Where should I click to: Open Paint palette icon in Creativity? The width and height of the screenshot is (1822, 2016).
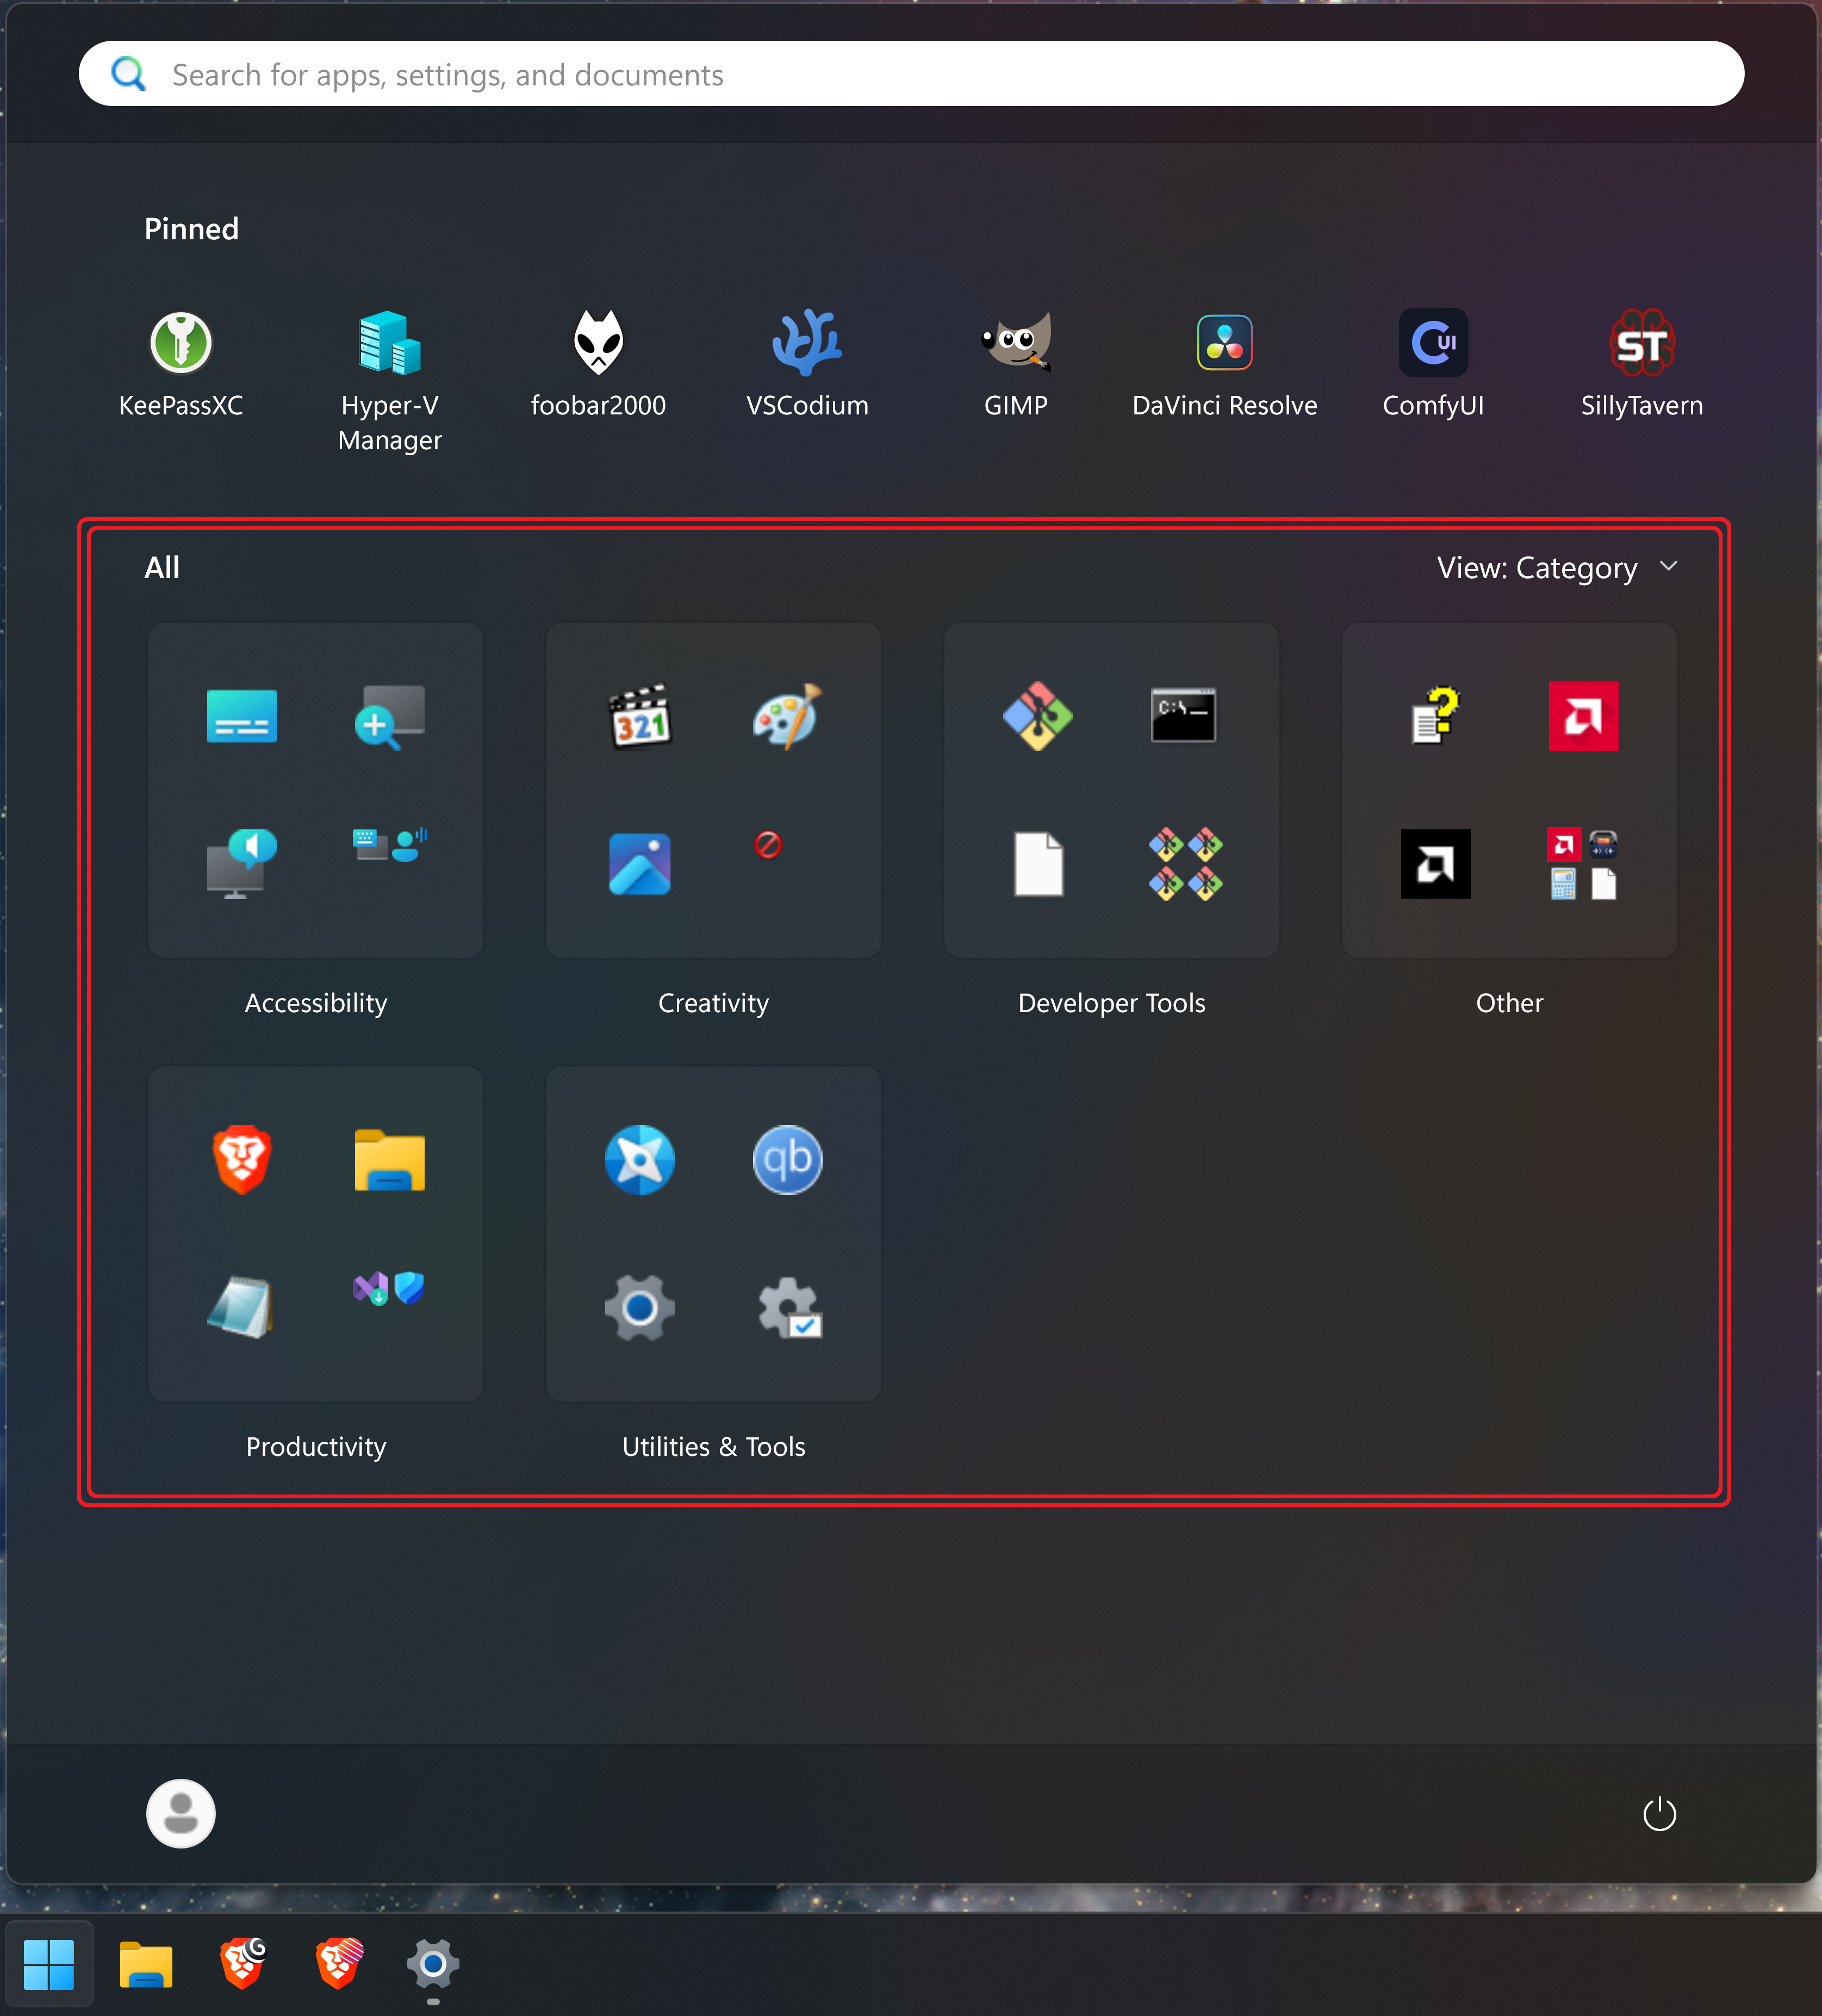point(788,716)
